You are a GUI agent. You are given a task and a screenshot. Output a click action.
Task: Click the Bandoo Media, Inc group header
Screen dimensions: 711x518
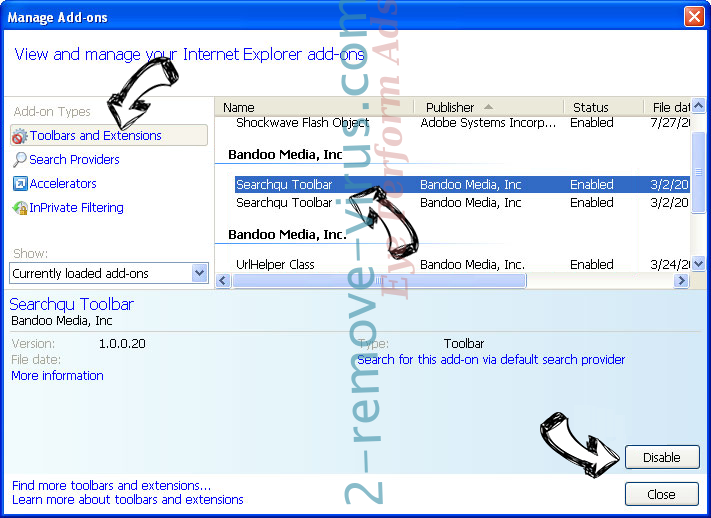click(285, 155)
